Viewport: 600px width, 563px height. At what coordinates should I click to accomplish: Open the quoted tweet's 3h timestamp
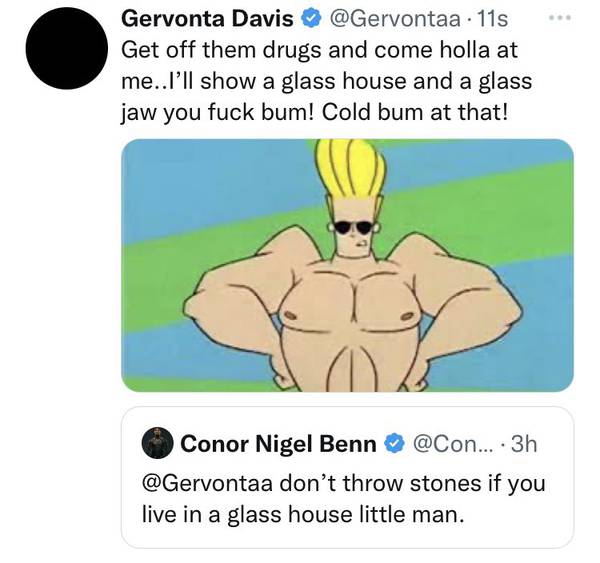click(523, 442)
